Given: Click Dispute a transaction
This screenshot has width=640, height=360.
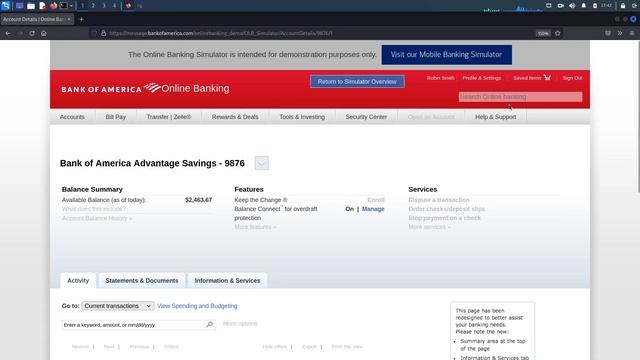Looking at the screenshot, I should pos(439,200).
